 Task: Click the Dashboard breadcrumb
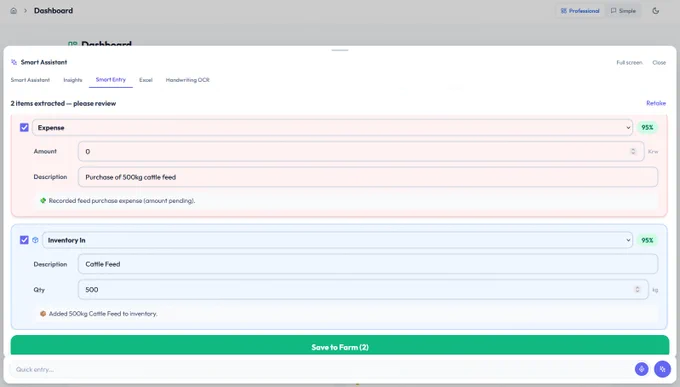click(53, 11)
